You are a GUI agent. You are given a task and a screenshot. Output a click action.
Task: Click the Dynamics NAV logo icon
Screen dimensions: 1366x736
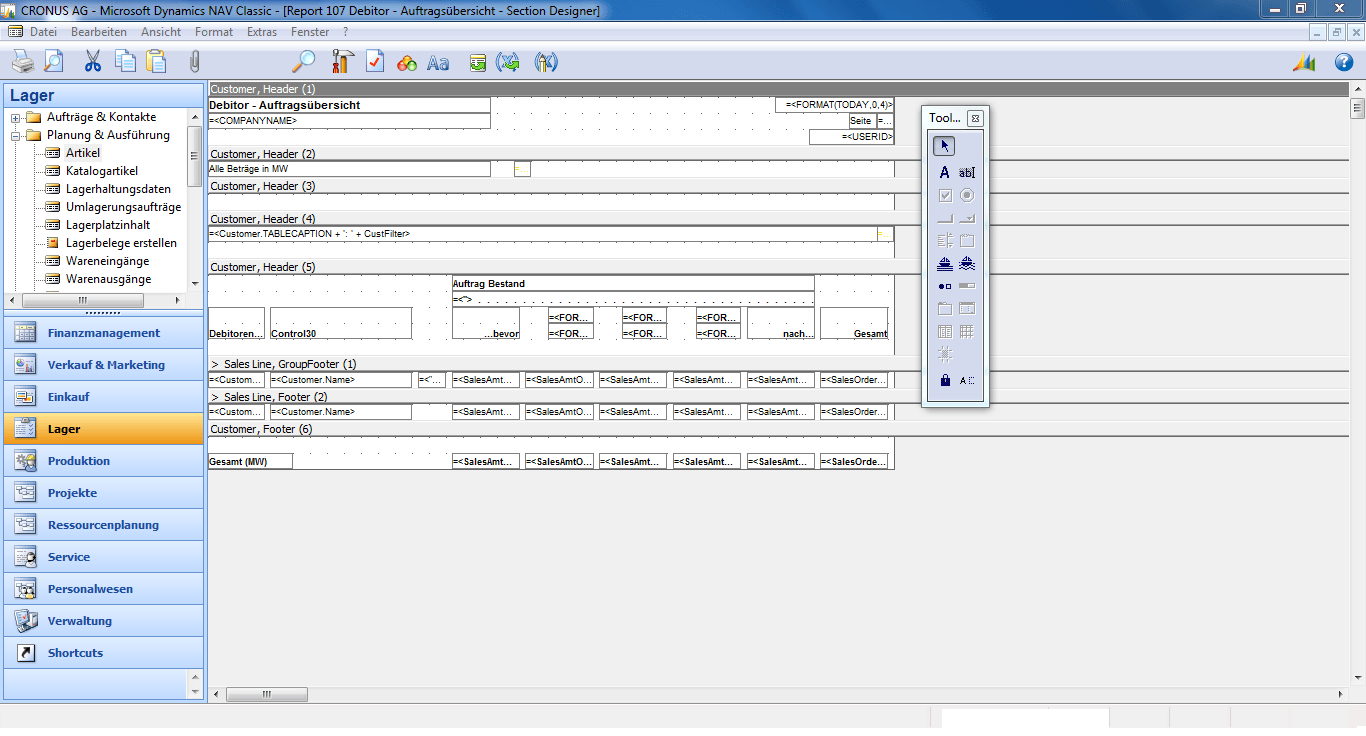pos(1304,63)
